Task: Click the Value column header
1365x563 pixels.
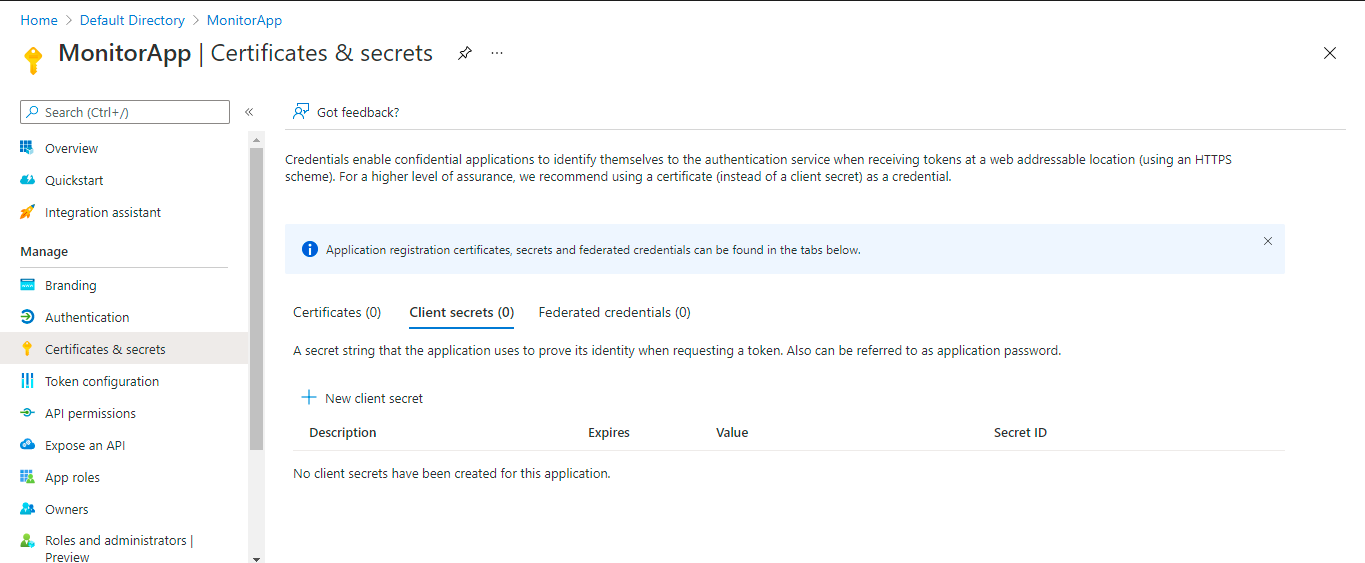Action: (732, 433)
